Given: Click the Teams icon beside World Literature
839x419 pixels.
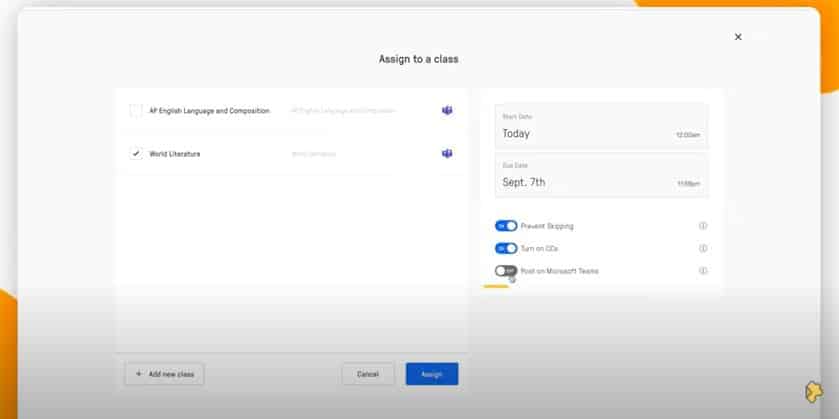Looking at the screenshot, I should point(447,154).
